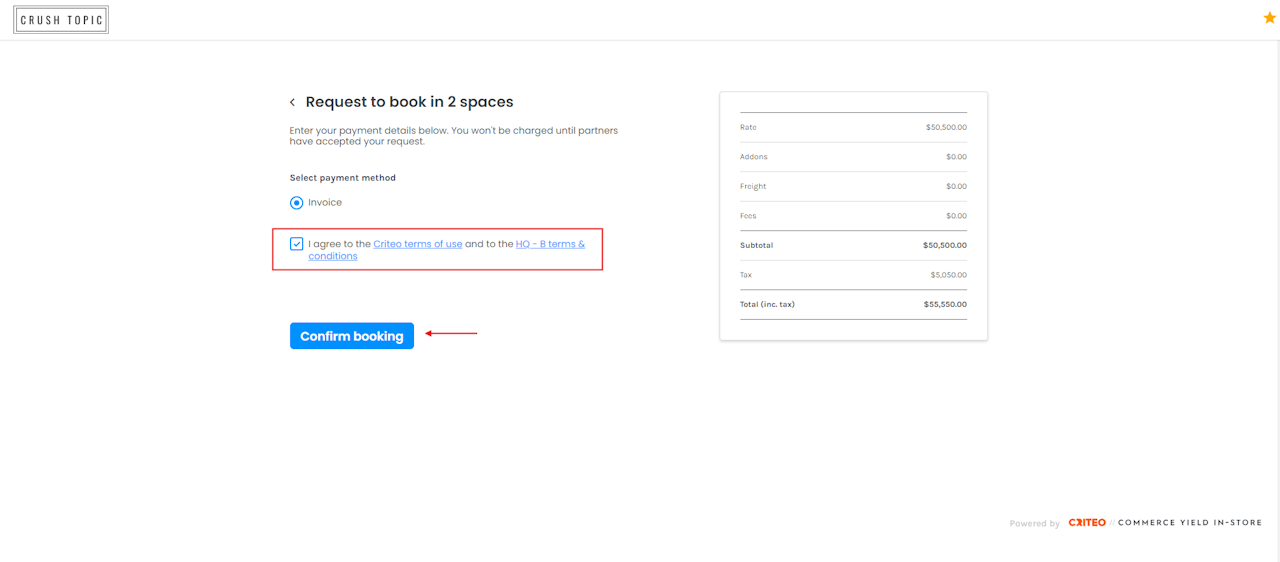This screenshot has height=562, width=1280.
Task: Click the Criteo logo in the footer
Action: pos(1087,523)
